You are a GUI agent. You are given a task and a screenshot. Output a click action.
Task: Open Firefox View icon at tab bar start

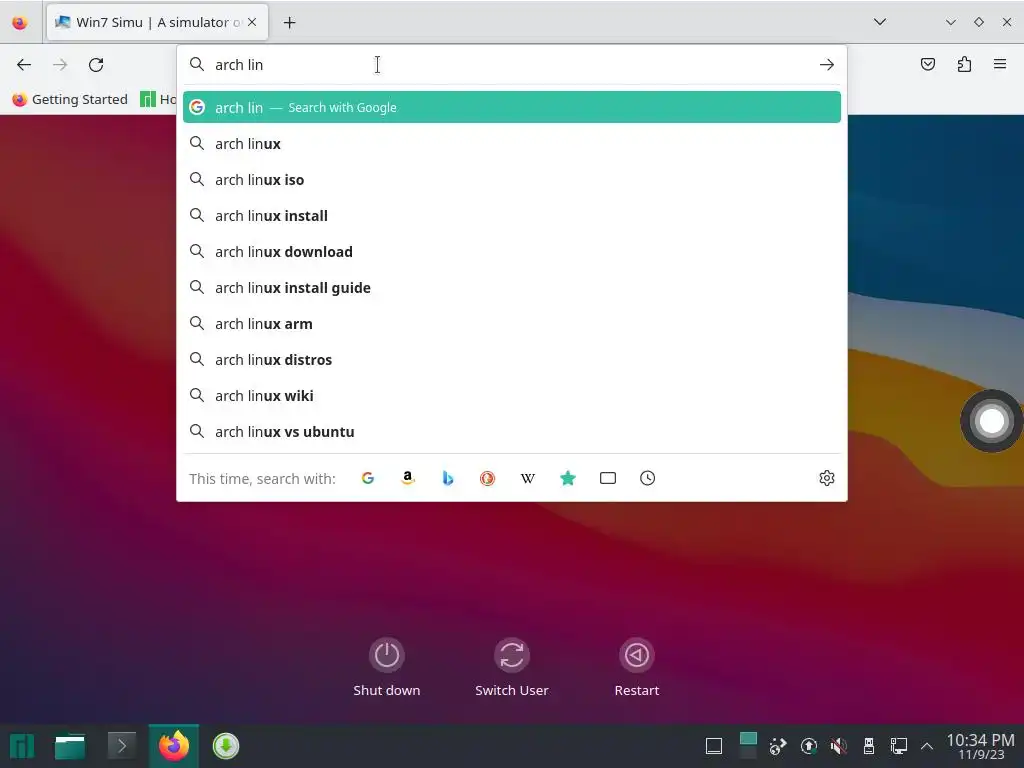20,23
